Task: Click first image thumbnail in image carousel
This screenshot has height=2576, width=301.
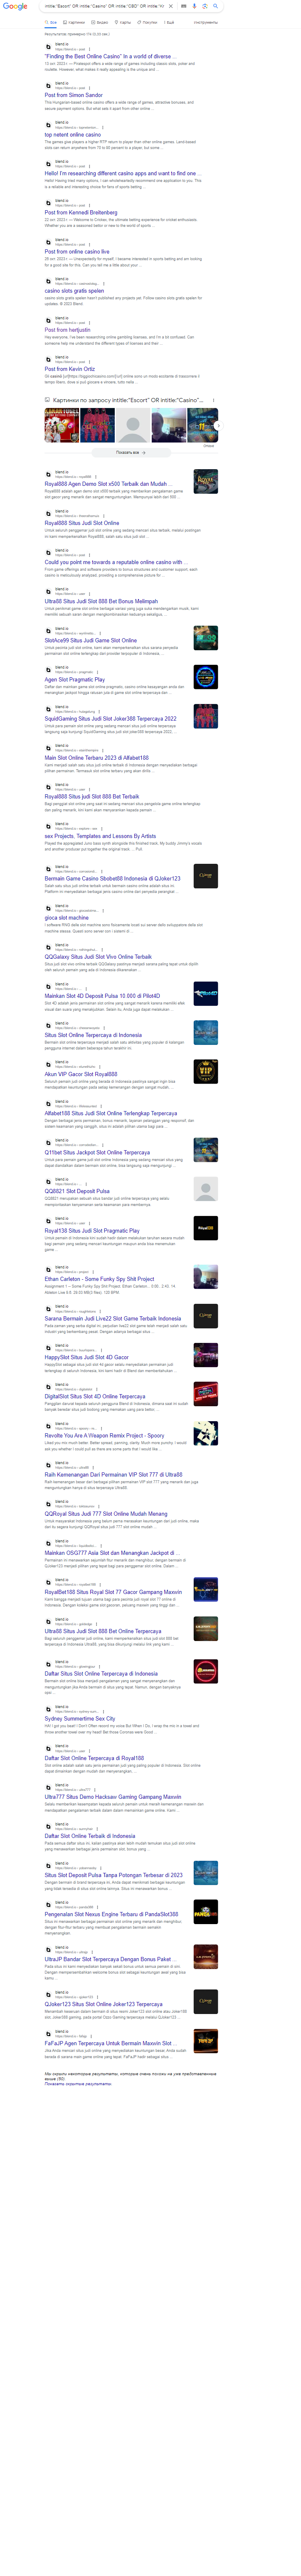Action: (62, 425)
